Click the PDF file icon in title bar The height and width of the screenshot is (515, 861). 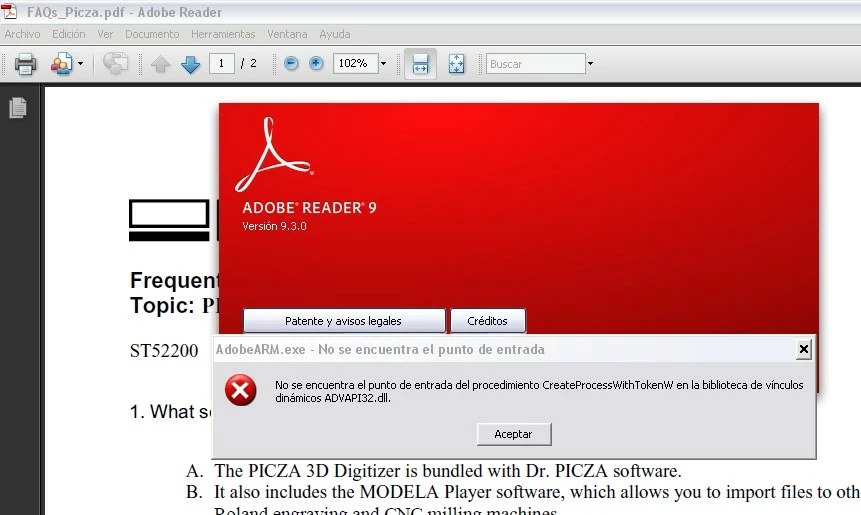(x=9, y=11)
